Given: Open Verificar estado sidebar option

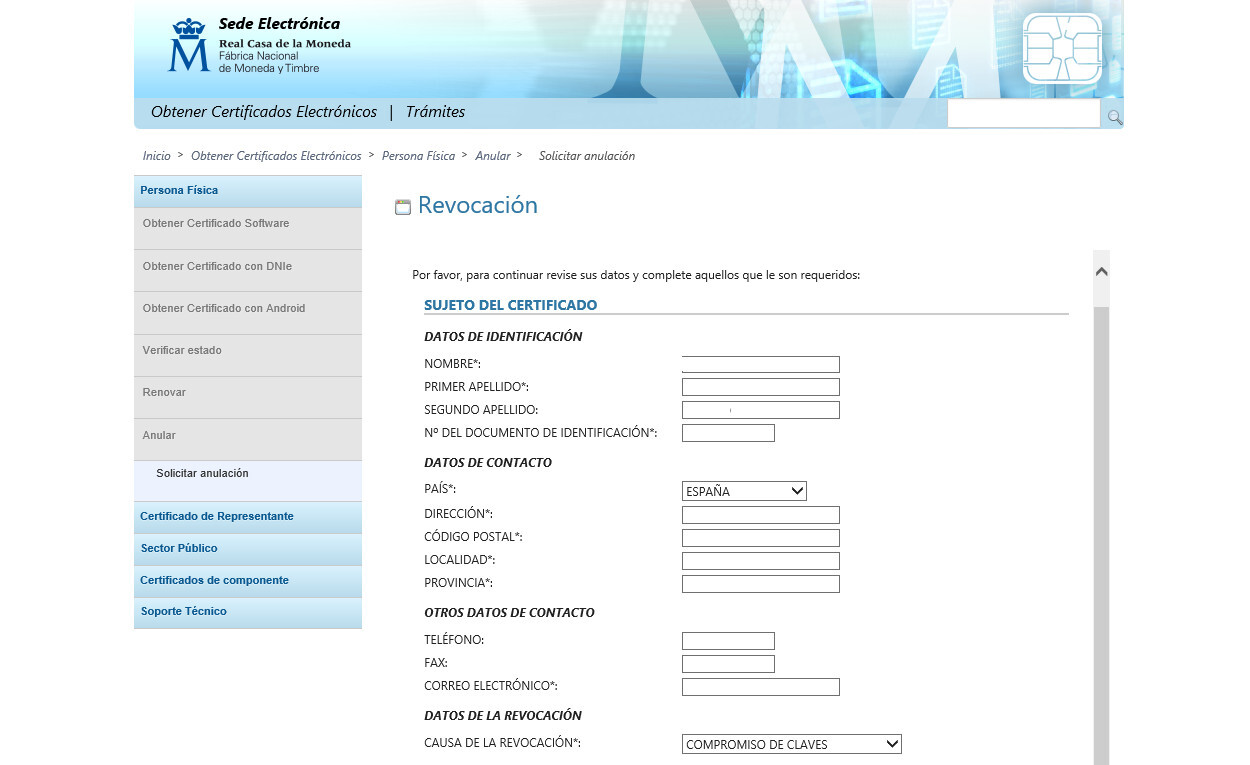Looking at the screenshot, I should click(182, 350).
